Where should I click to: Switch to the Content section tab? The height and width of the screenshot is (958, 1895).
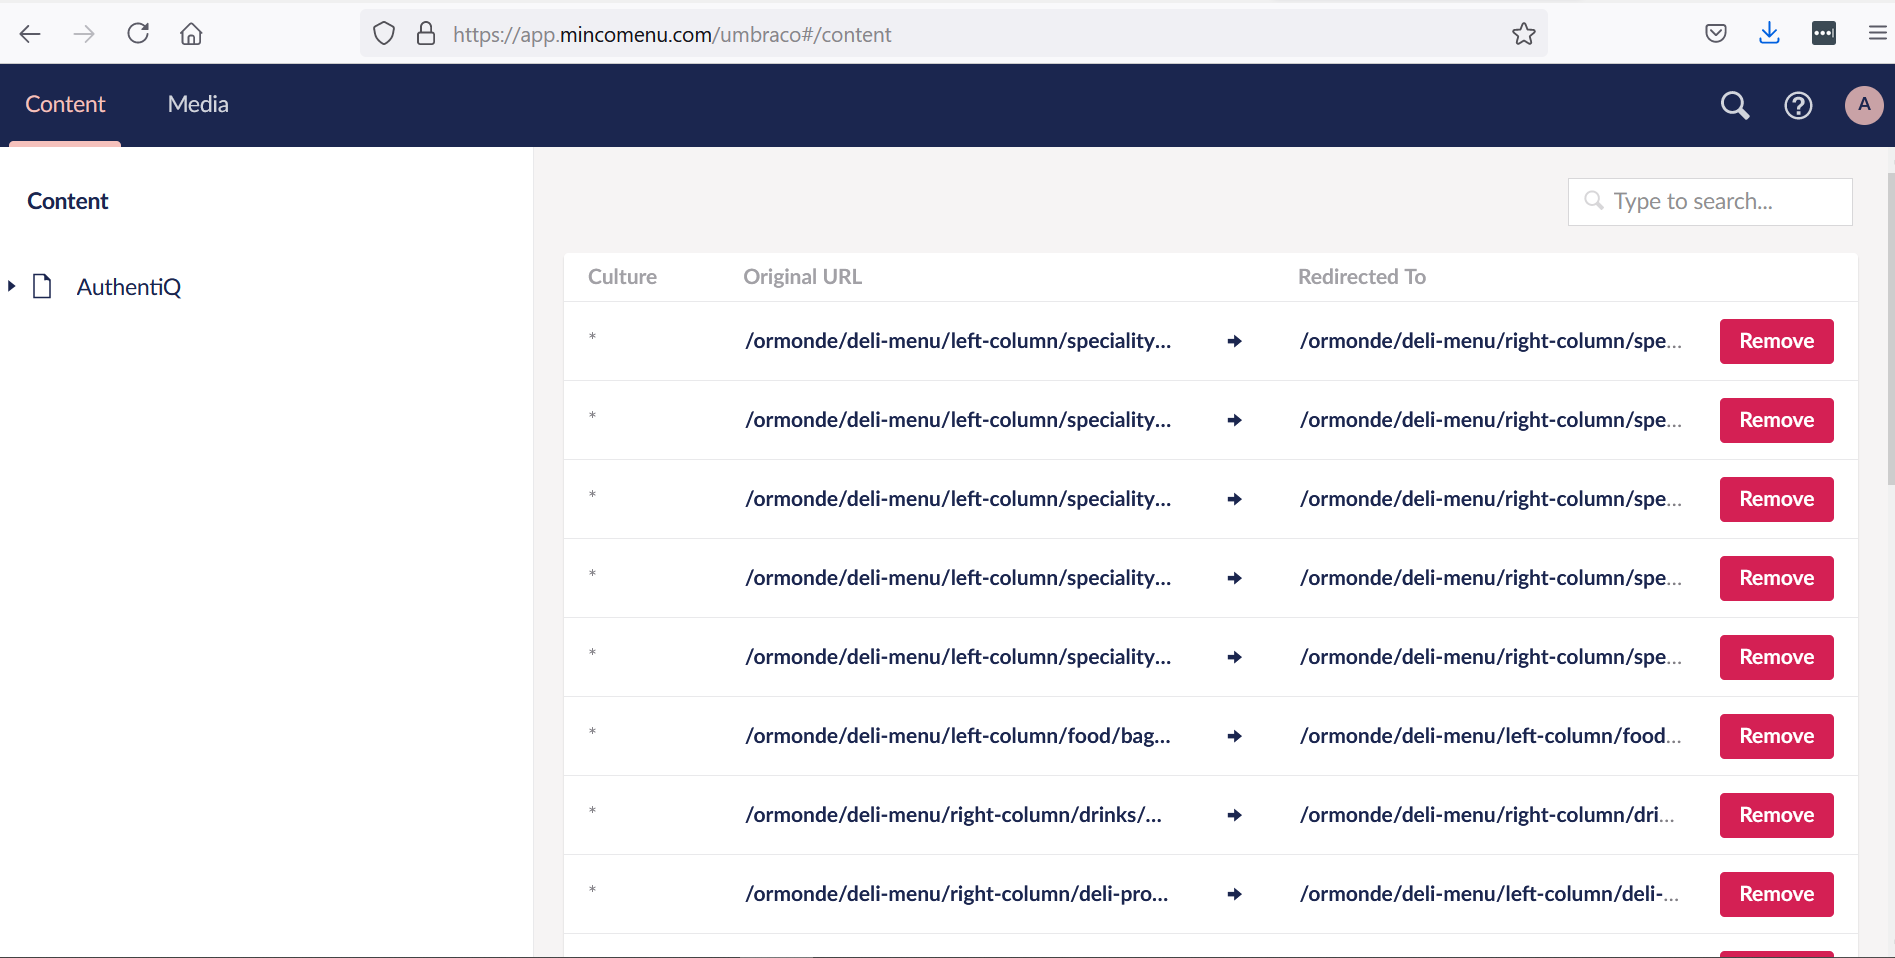tap(65, 104)
